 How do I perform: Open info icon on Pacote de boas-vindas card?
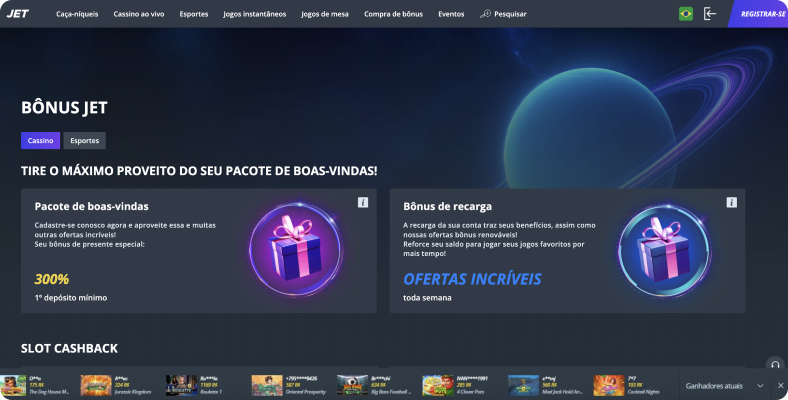[x=363, y=203]
